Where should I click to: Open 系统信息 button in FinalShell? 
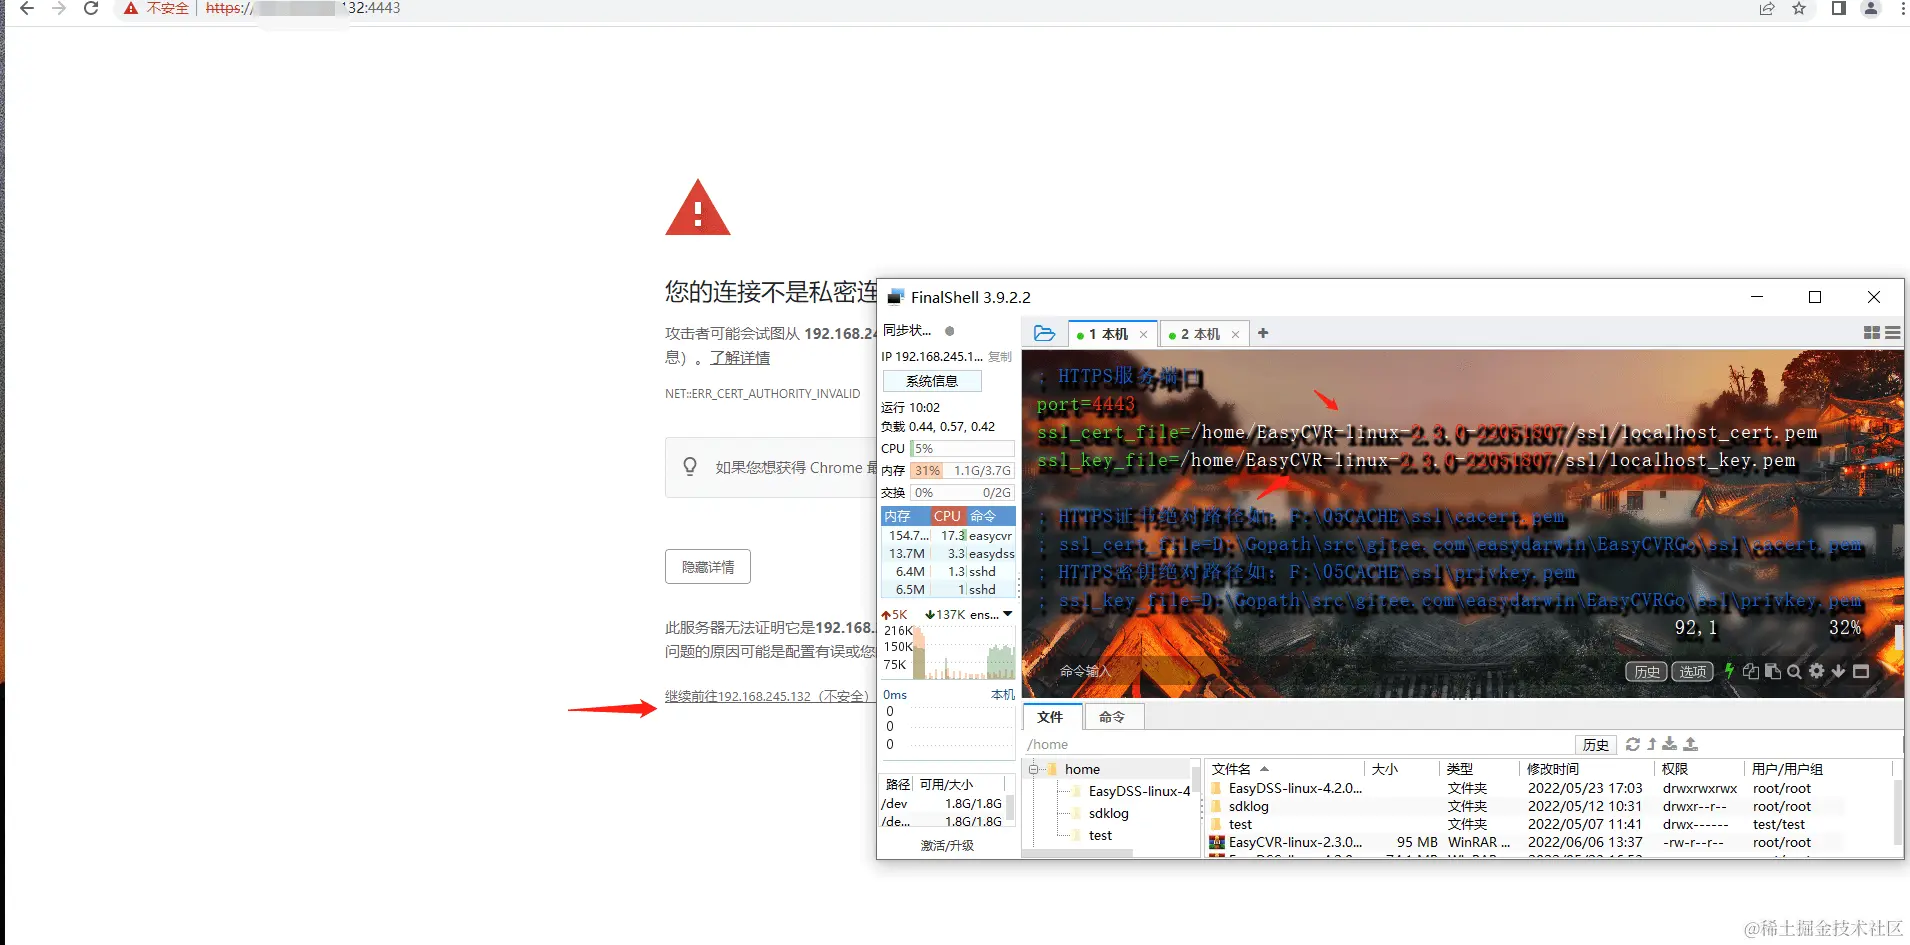click(x=932, y=381)
